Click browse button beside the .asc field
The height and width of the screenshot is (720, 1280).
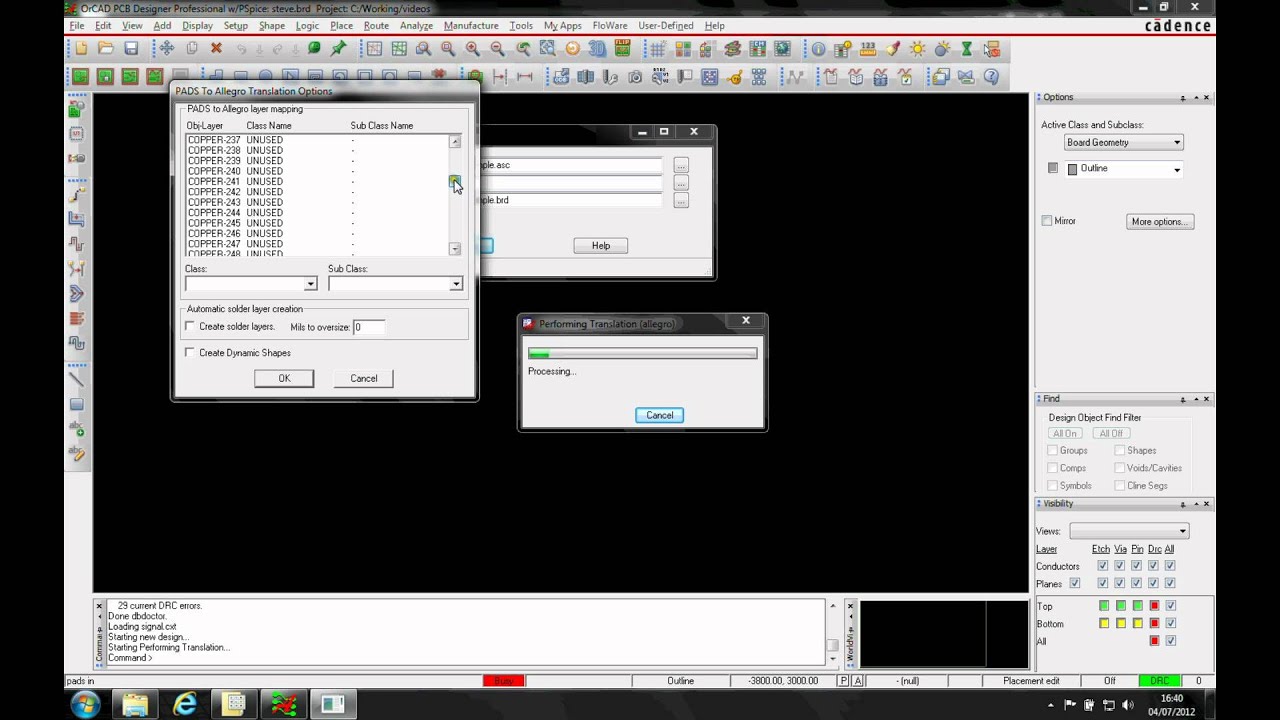(681, 165)
